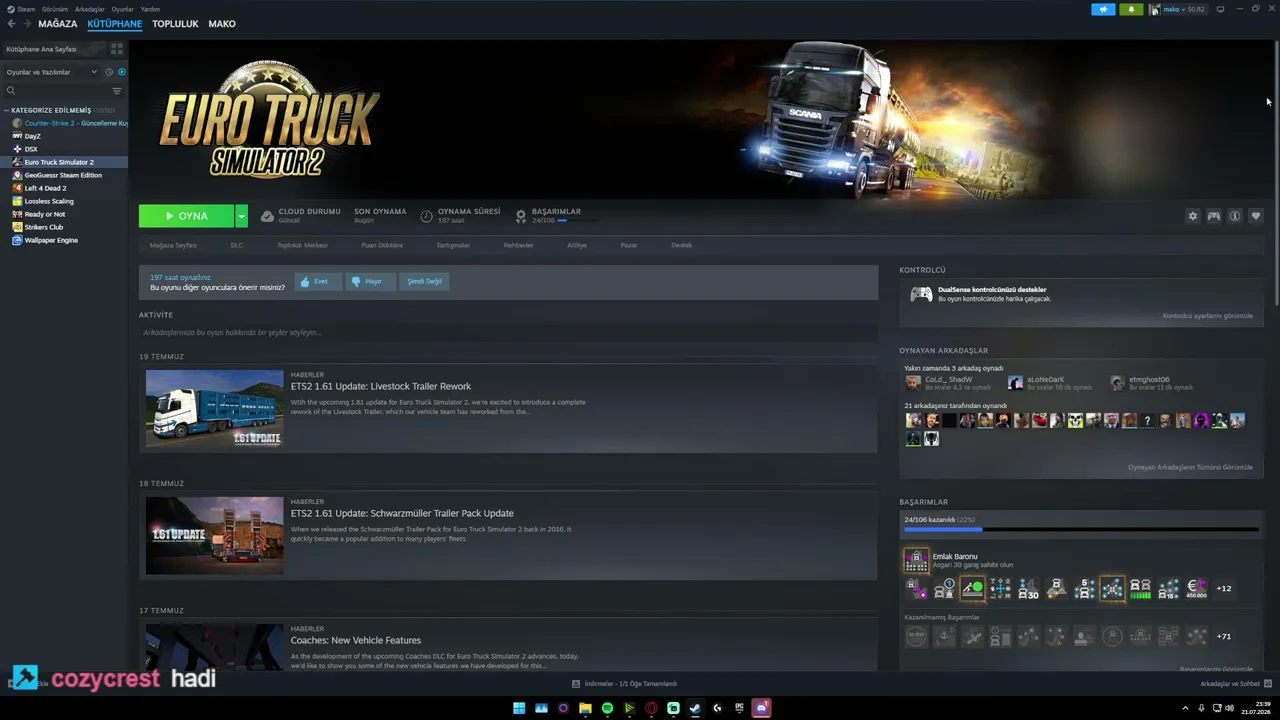
Task: Add game to favorites heart icon
Action: [x=1256, y=216]
